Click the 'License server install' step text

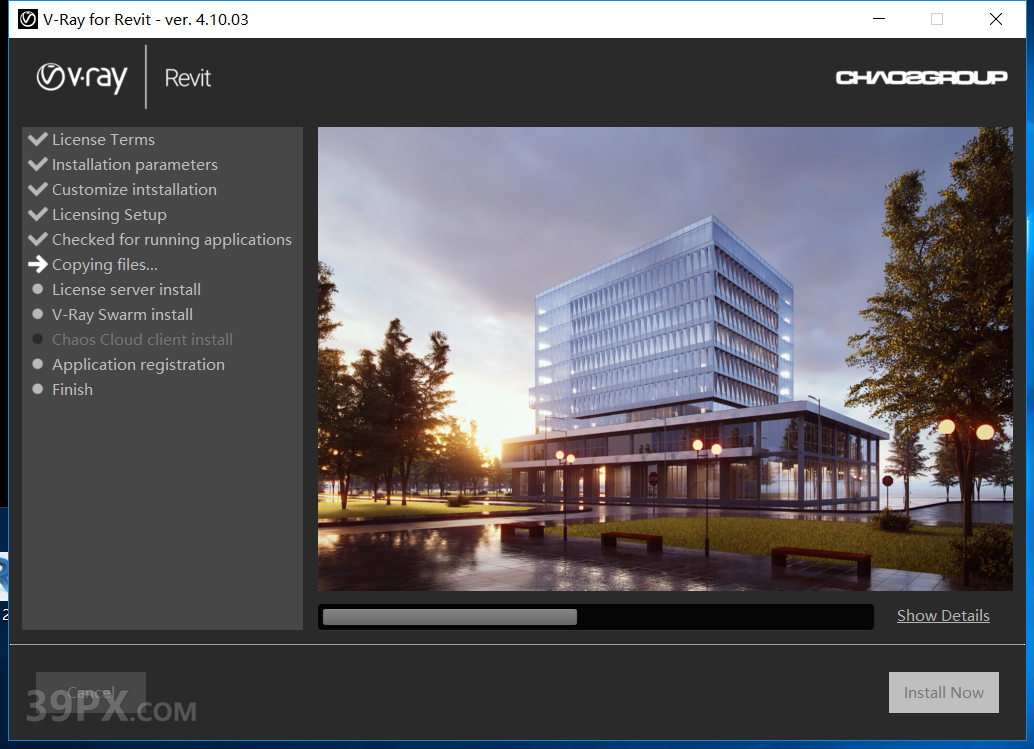coord(127,289)
